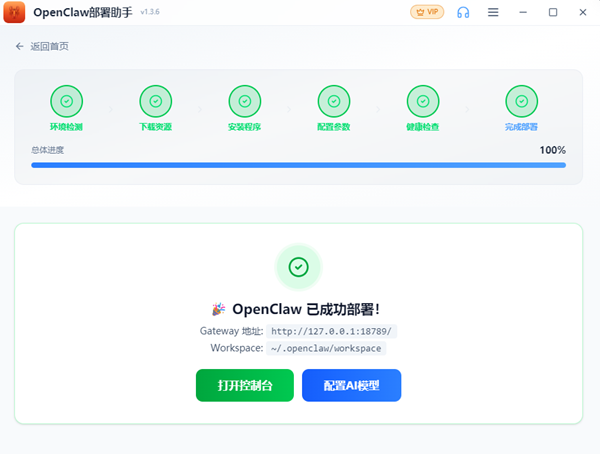Click the OpenClaw 已成功部署 heading
The image size is (600, 454).
click(306, 309)
